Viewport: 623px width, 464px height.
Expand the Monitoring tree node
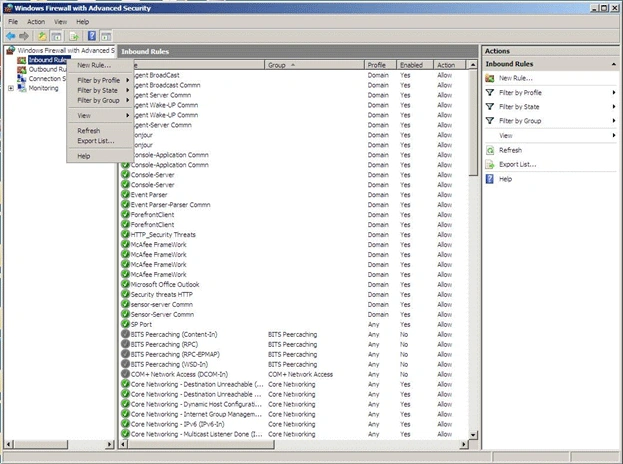click(11, 88)
